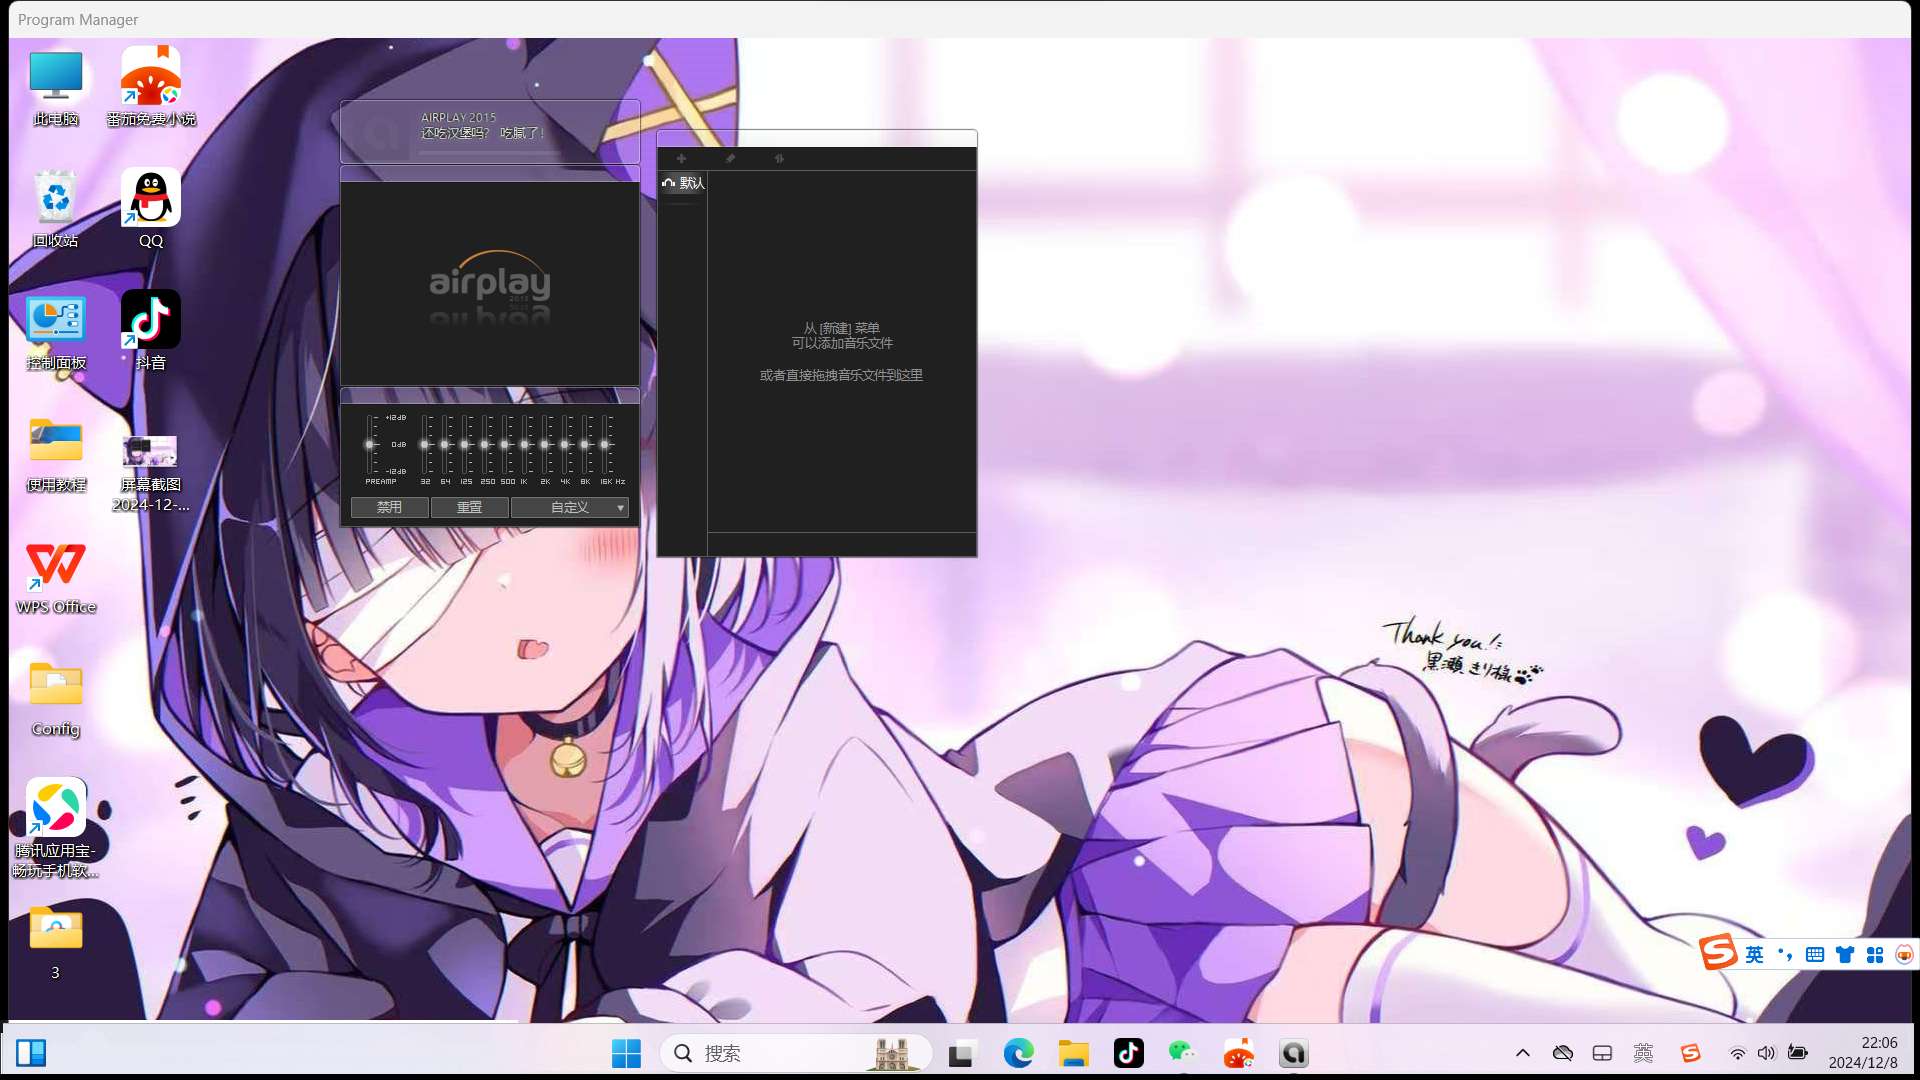Select the 控制面板 desktop icon
1920x1080 pixels.
click(56, 332)
